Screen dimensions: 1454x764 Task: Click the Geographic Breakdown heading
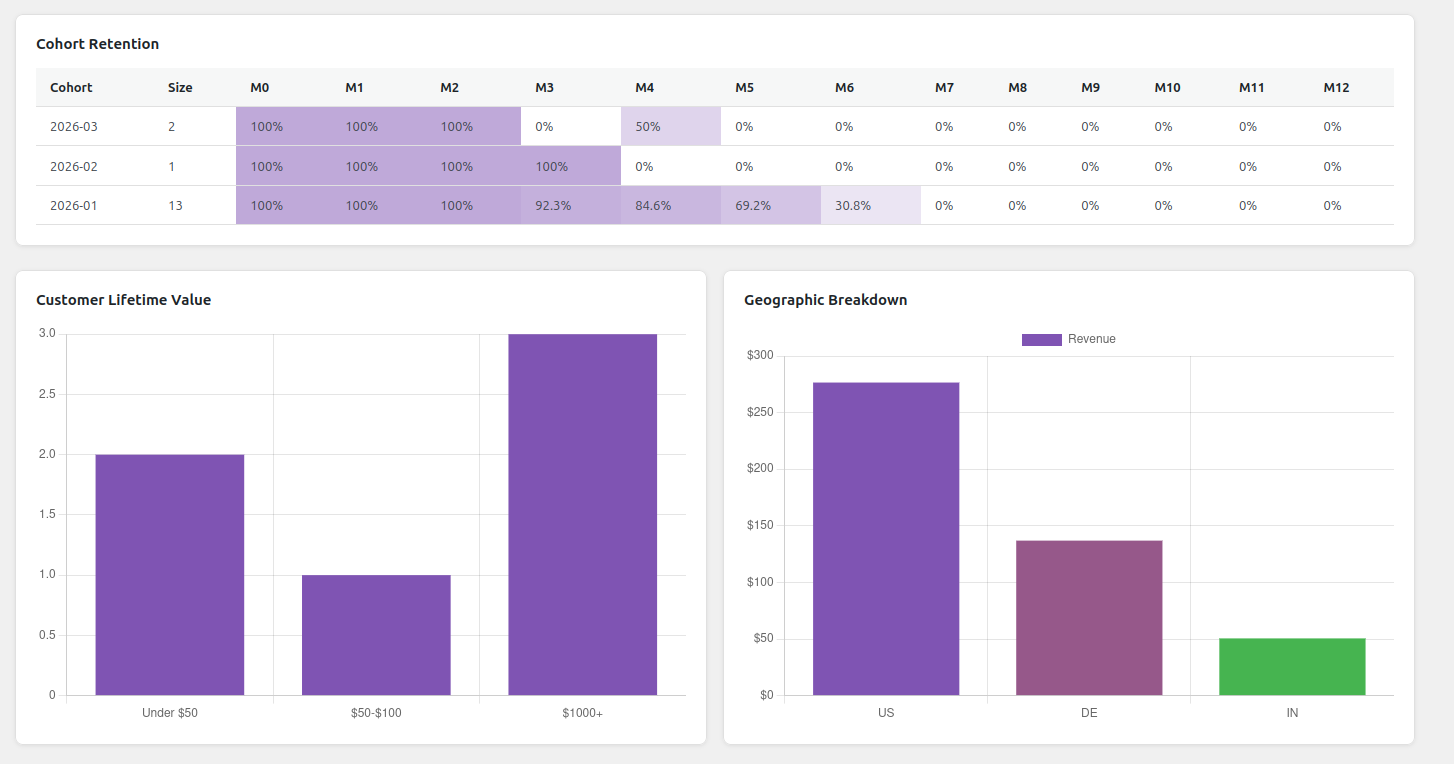826,300
